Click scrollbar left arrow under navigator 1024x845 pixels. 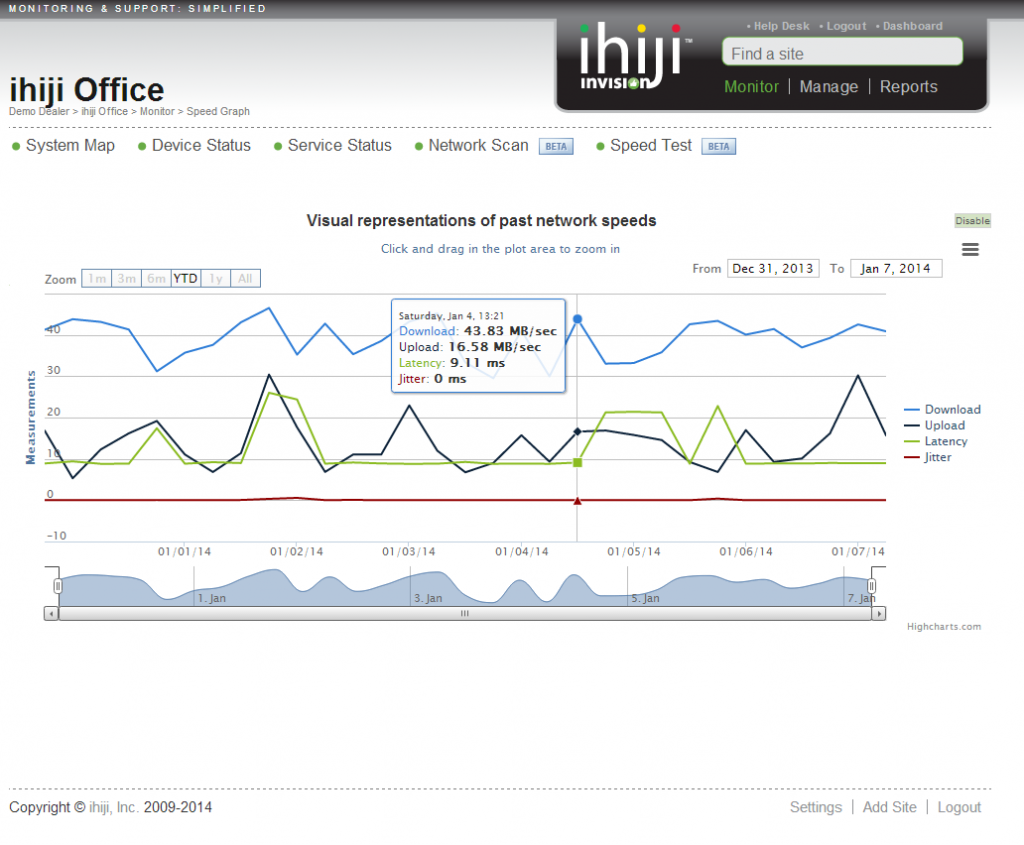tap(51, 614)
